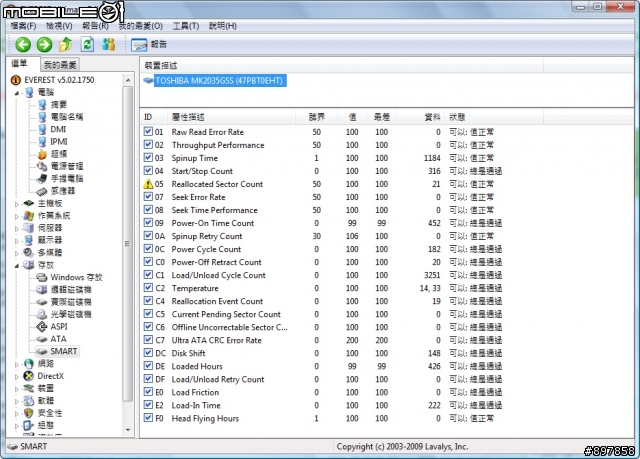Screen dimensions: 640x459
Task: Select the computer summary tree item
Action: tap(58, 104)
